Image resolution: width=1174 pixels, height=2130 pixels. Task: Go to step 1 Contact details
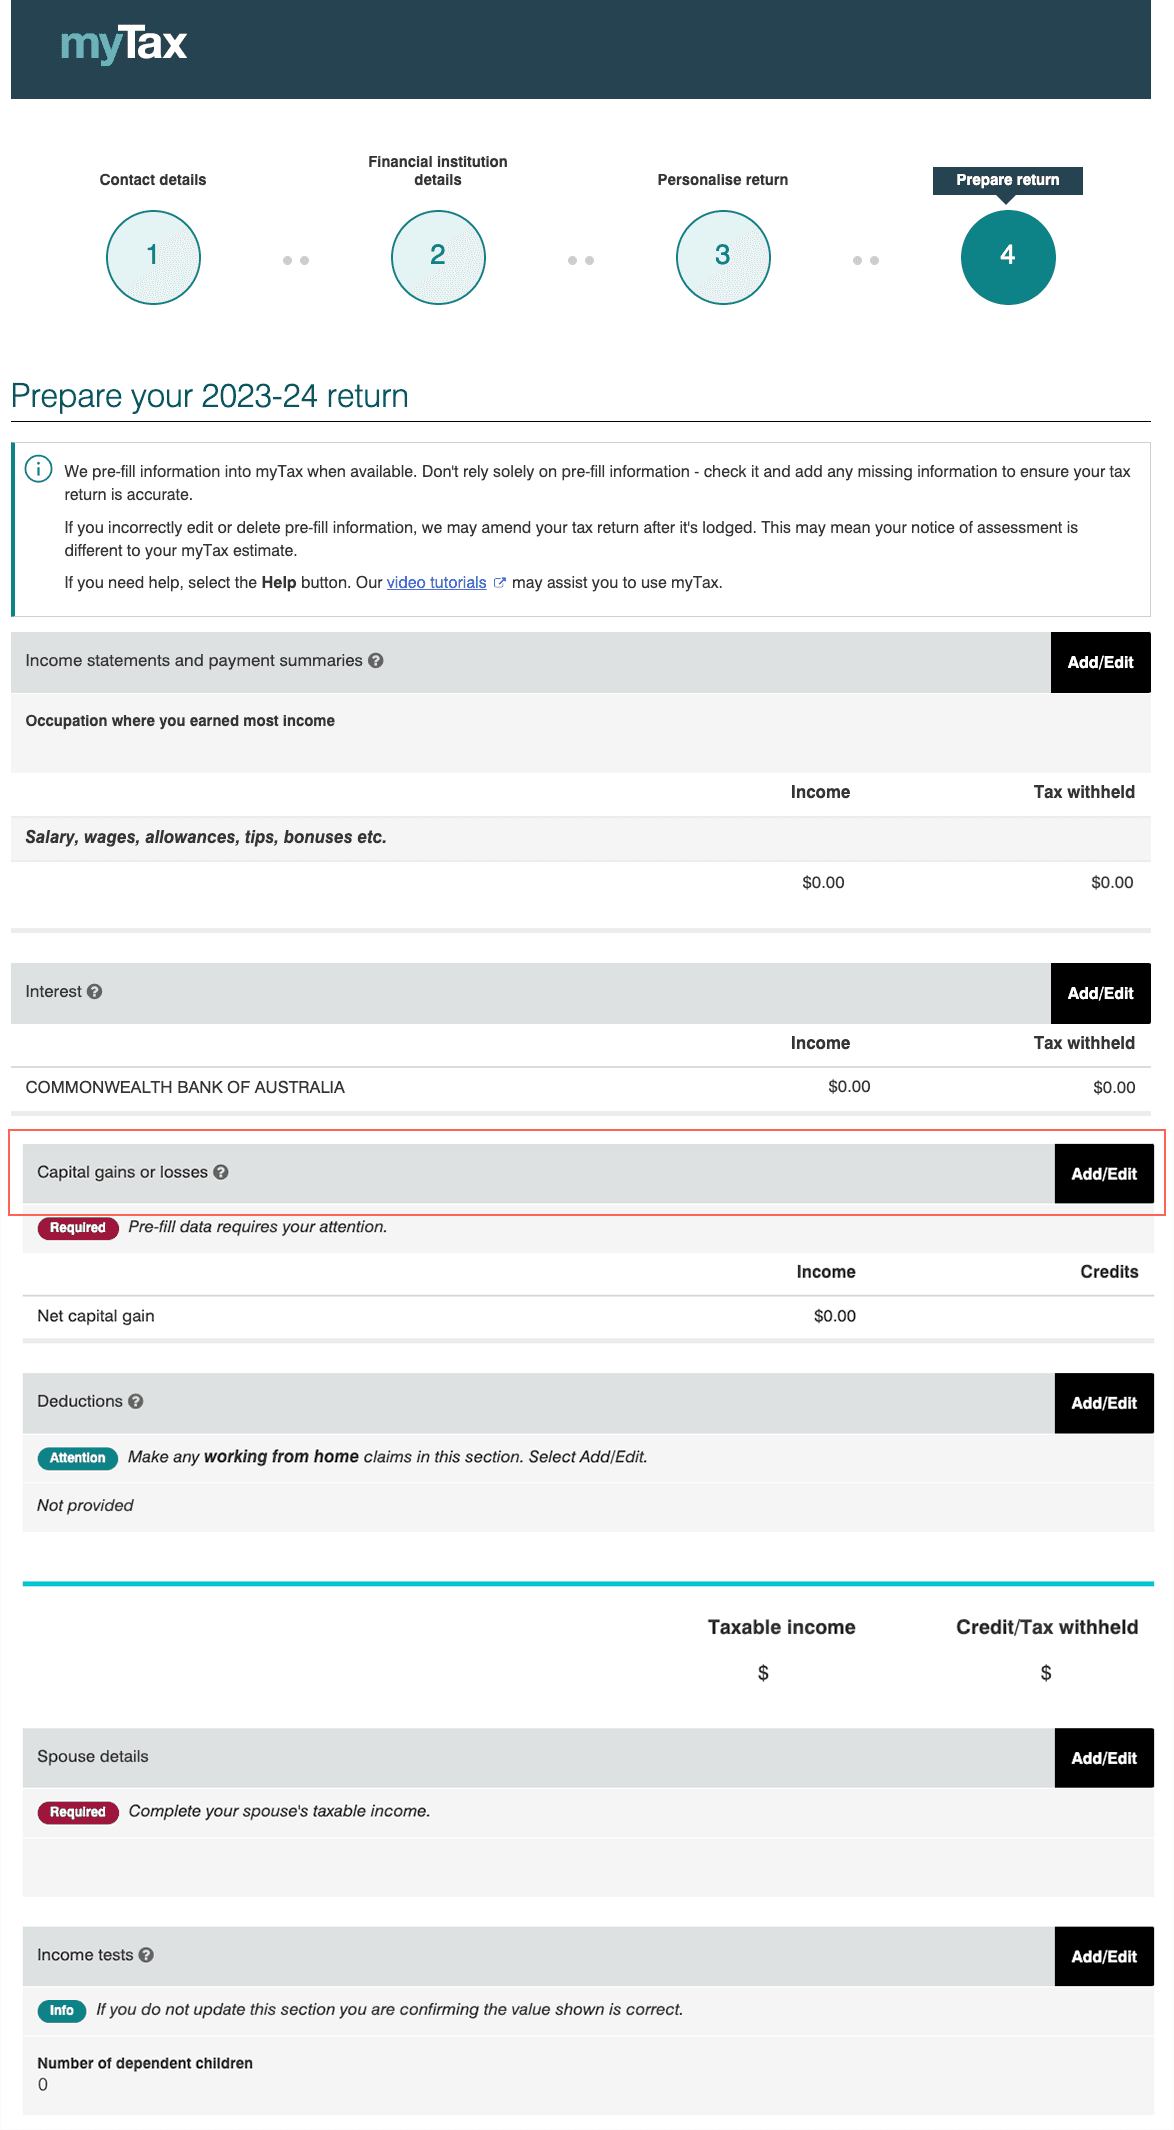coord(153,257)
